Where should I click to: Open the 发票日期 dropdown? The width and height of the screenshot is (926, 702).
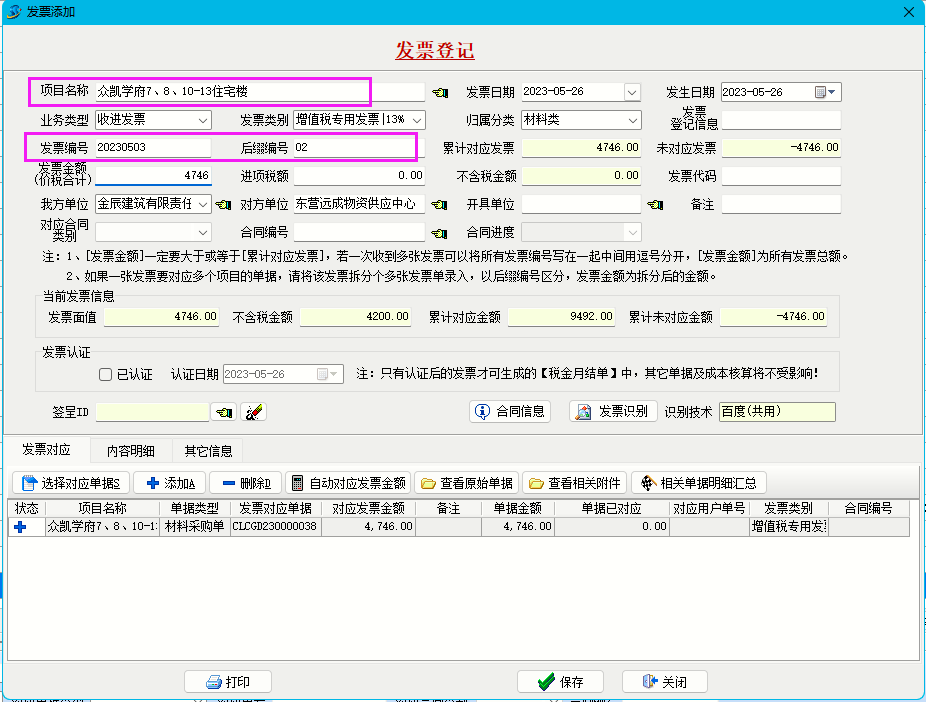pyautogui.click(x=631, y=93)
